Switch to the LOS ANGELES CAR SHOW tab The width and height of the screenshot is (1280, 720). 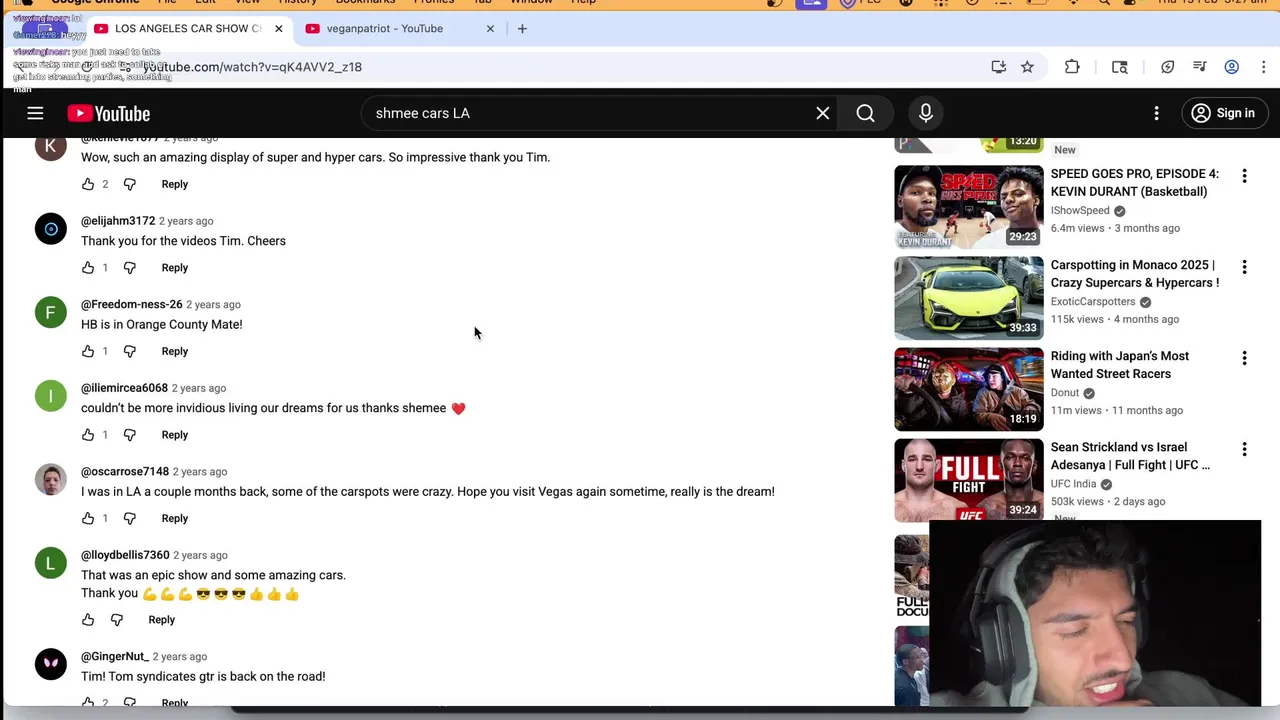point(188,28)
